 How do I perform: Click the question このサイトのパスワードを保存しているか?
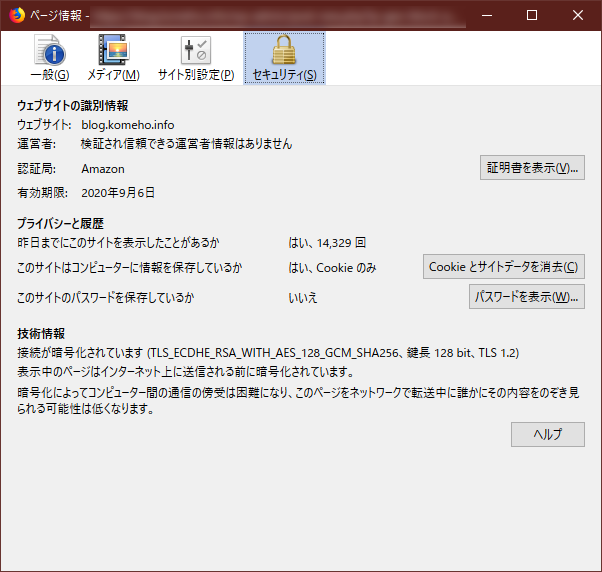pos(106,298)
